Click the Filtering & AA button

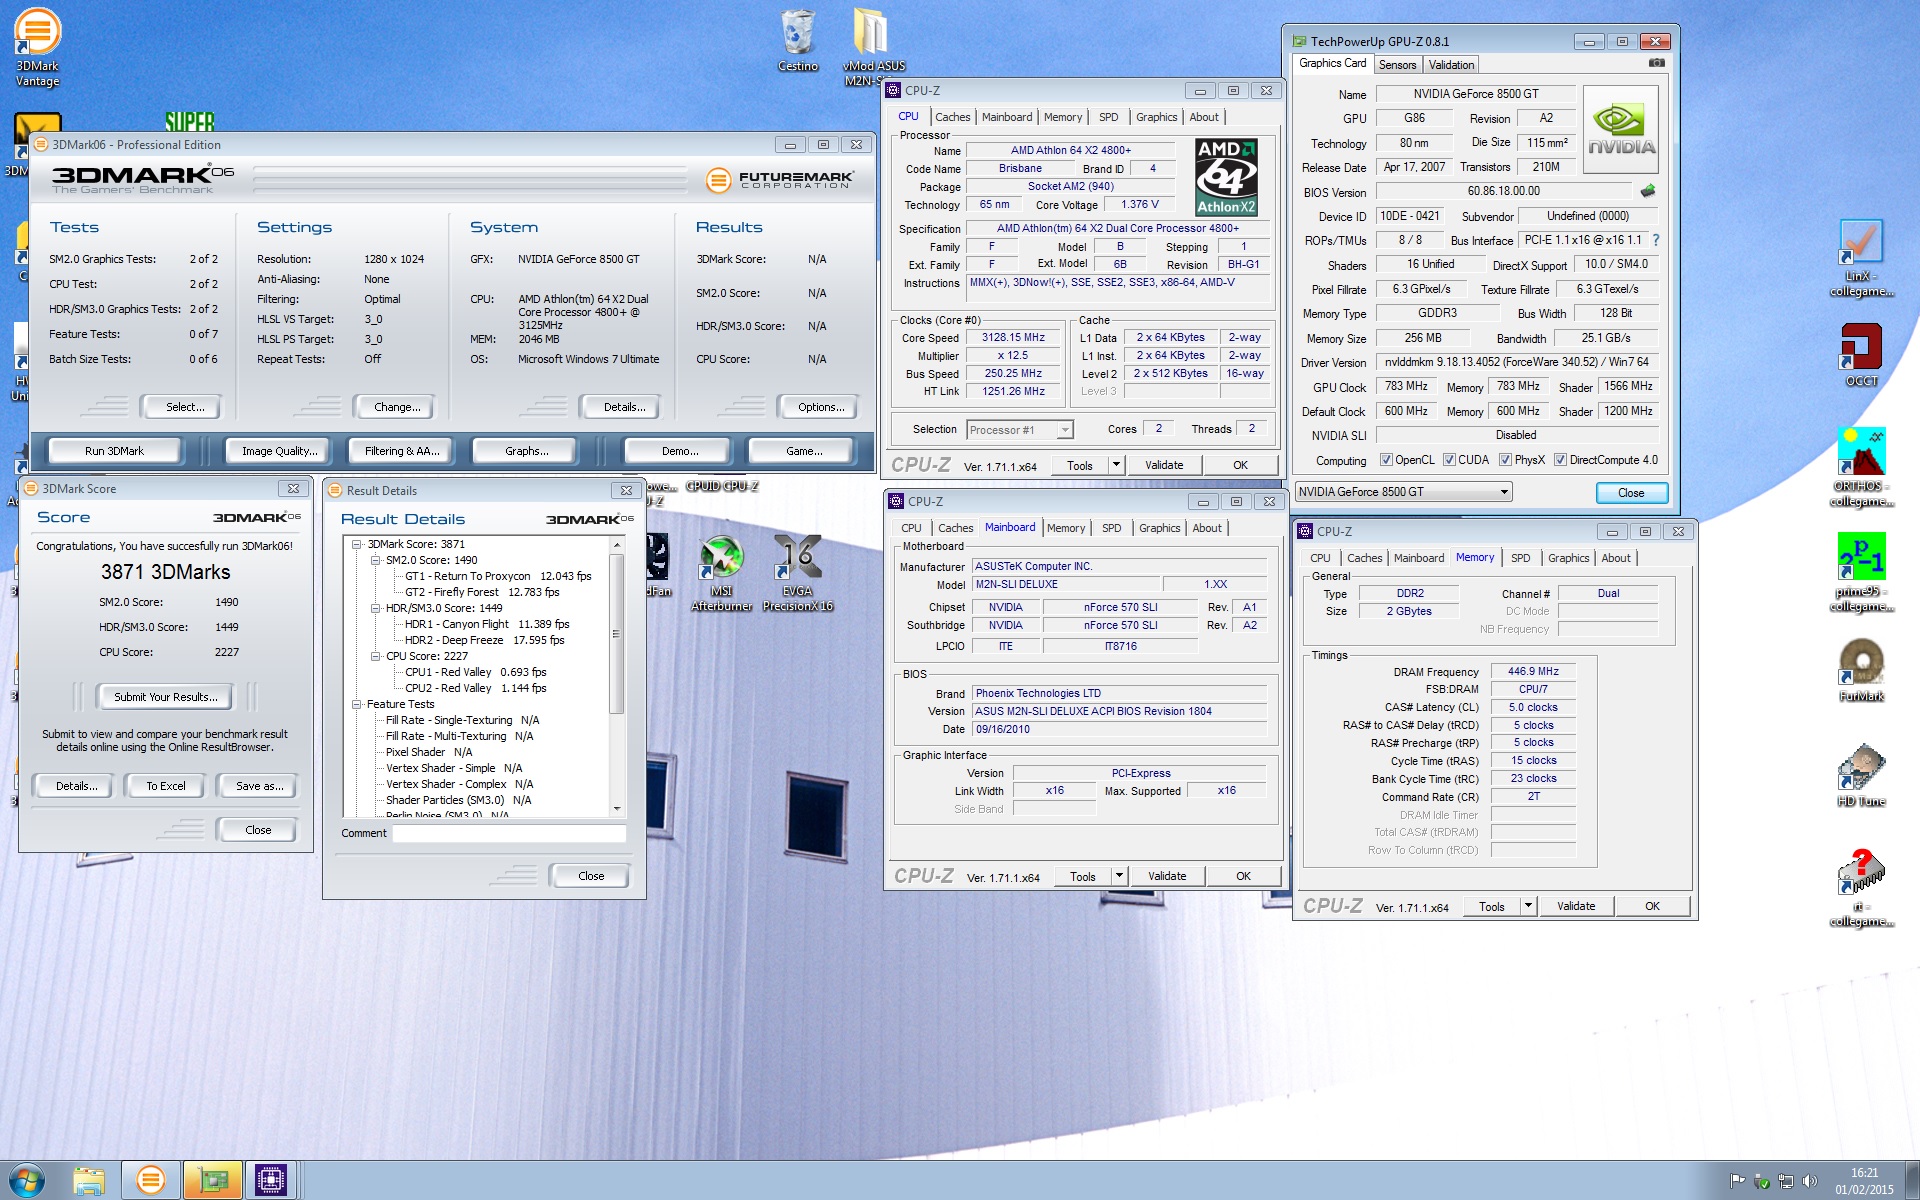pos(402,451)
